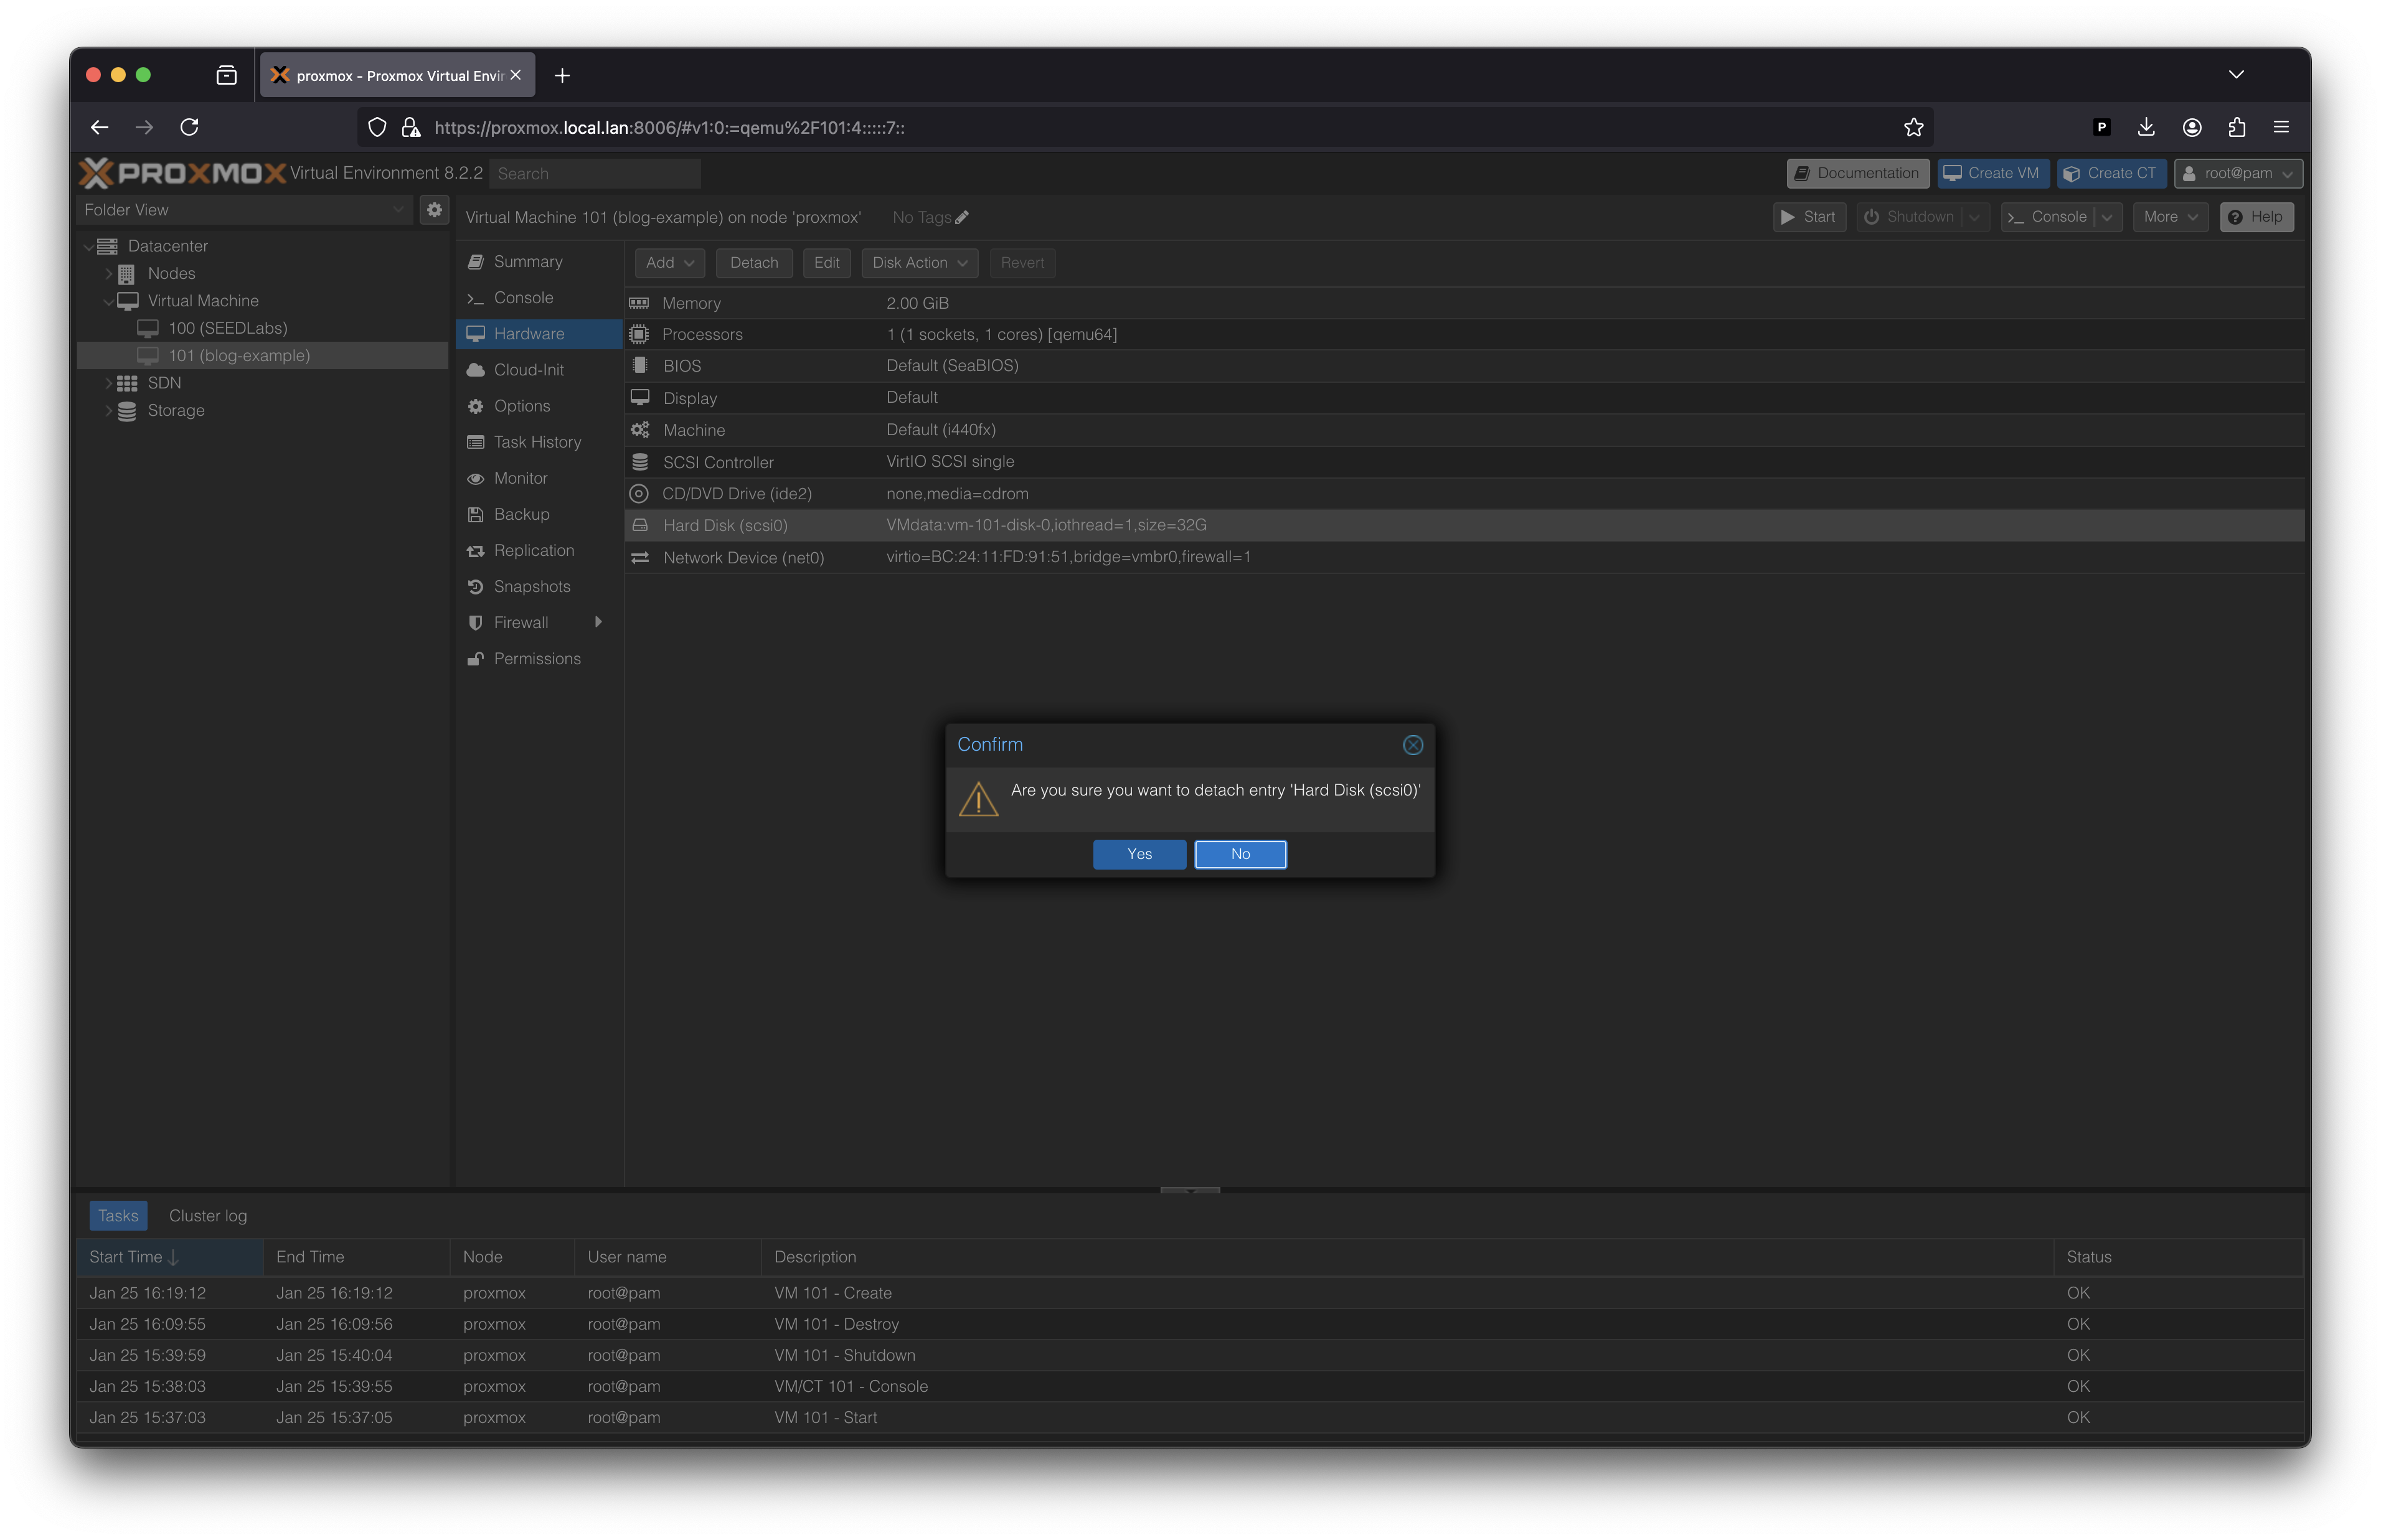Expand the SDN tree node
The height and width of the screenshot is (1540, 2381).
109,383
